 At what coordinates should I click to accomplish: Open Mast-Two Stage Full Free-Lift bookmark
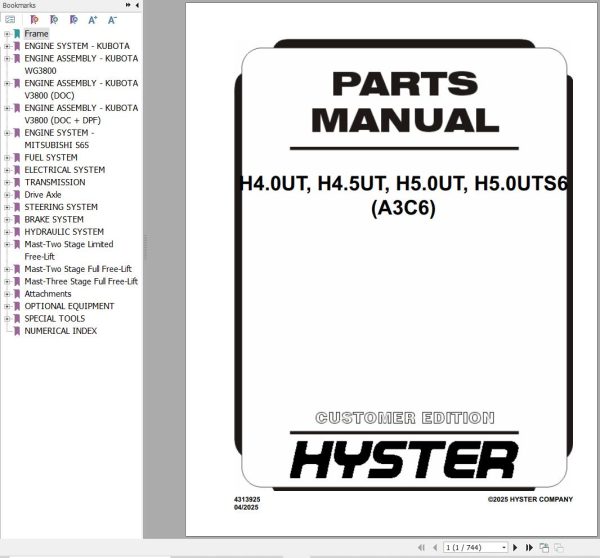[78, 269]
